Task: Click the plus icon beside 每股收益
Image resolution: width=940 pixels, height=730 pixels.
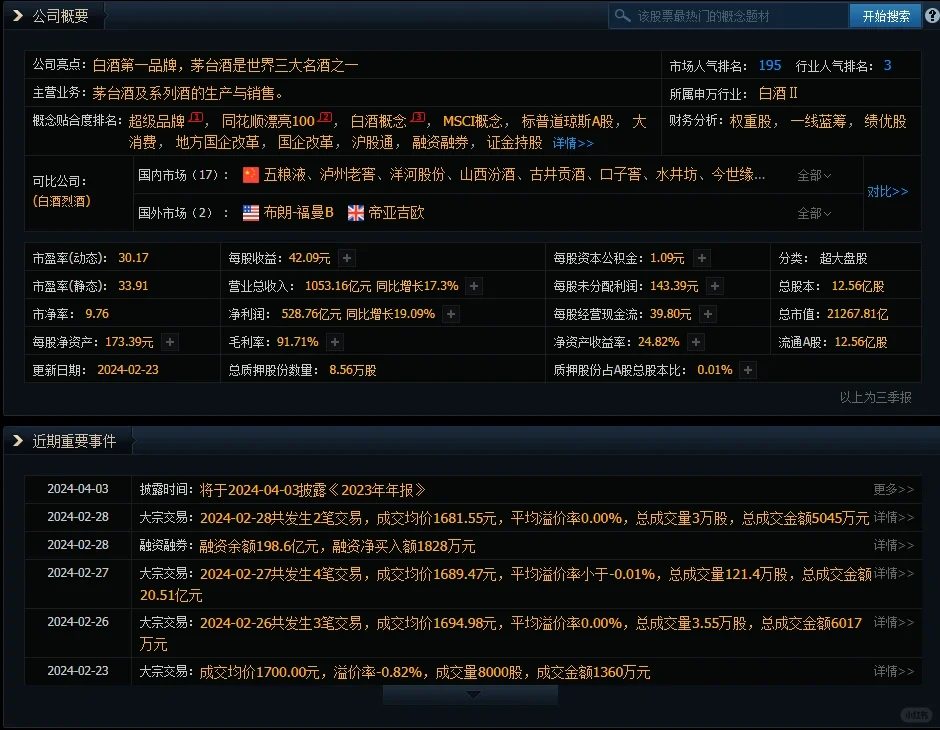Action: [346, 257]
